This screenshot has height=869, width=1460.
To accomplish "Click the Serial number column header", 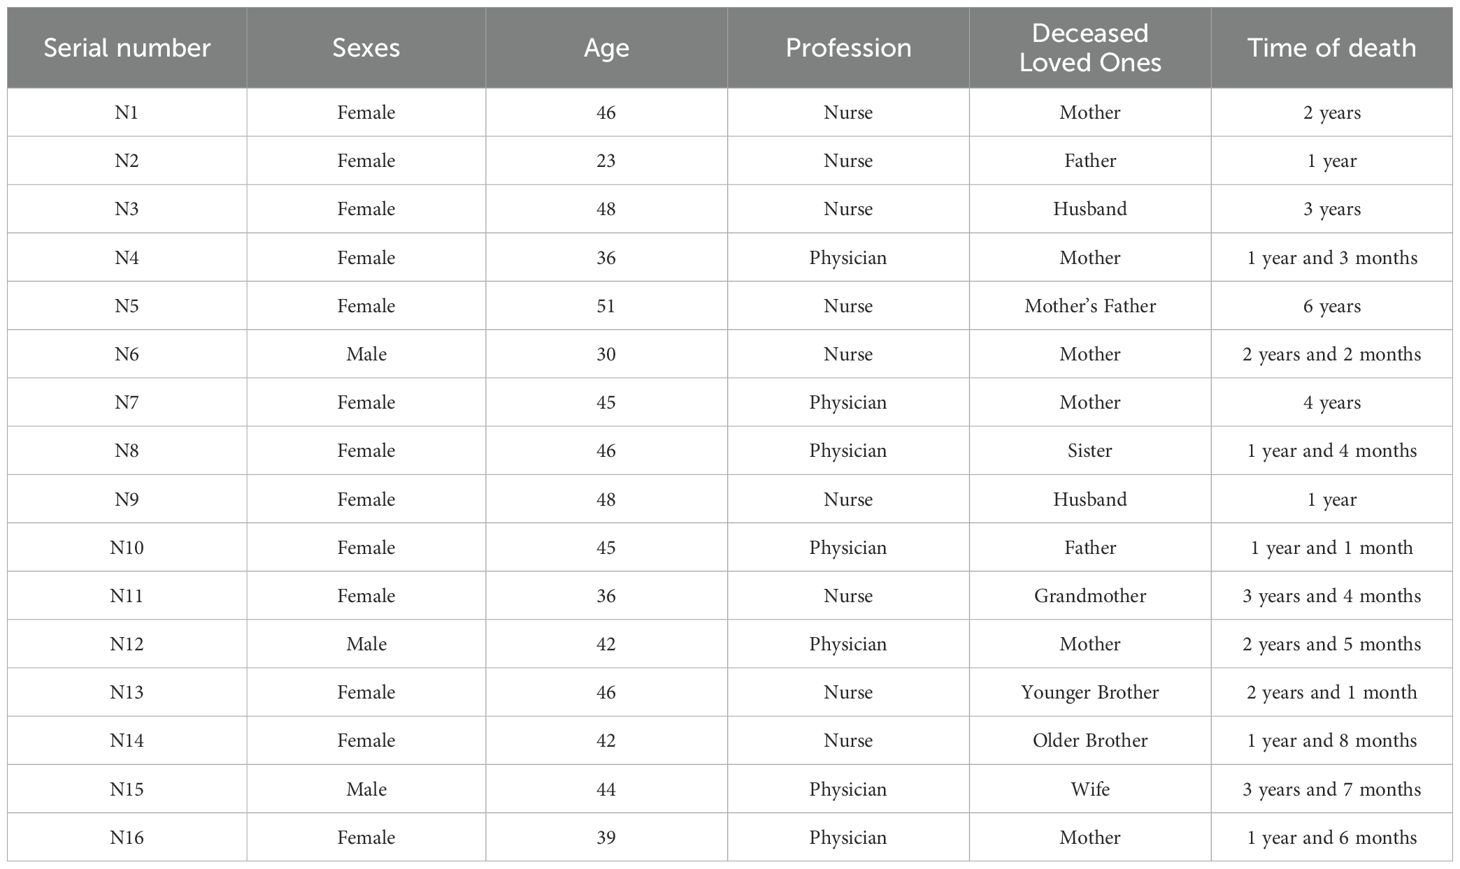I will coord(127,48).
